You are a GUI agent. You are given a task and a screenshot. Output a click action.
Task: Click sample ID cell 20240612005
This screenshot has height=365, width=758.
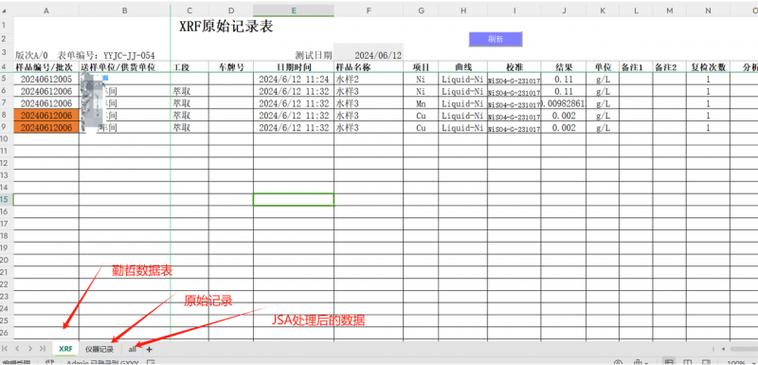pos(46,79)
